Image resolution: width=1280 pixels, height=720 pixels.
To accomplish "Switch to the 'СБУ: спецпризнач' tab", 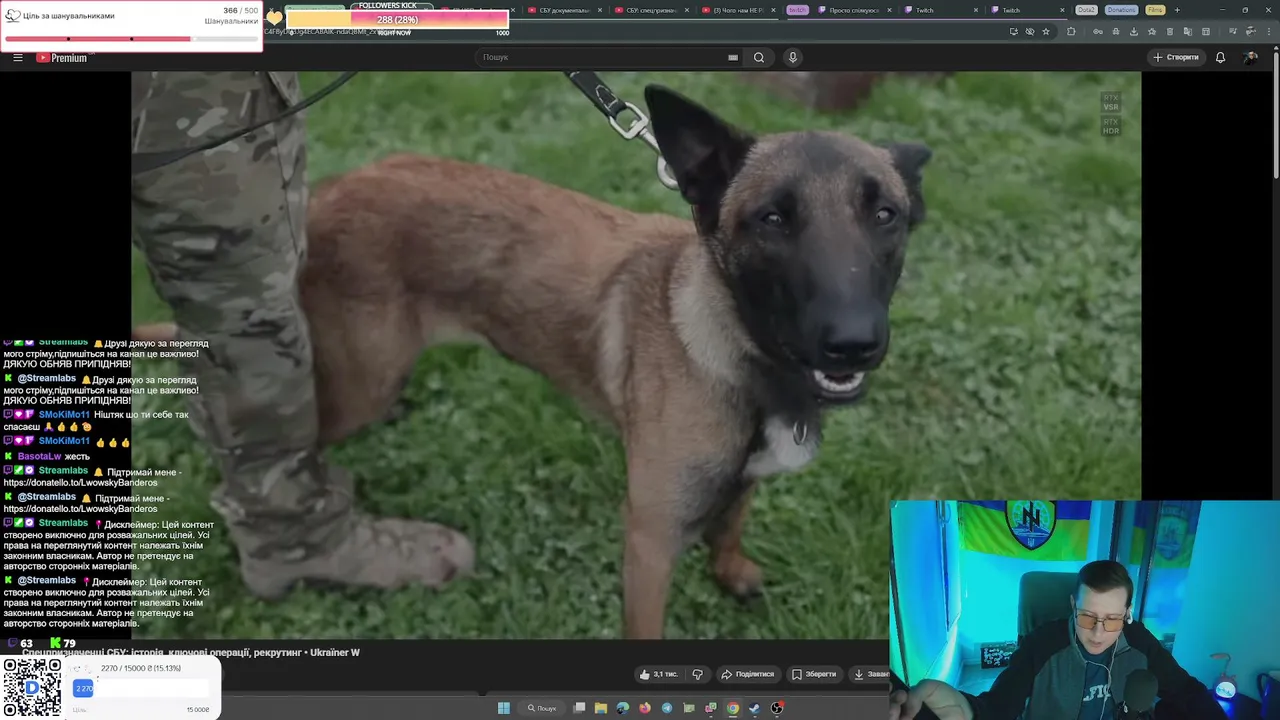I will coord(651,10).
